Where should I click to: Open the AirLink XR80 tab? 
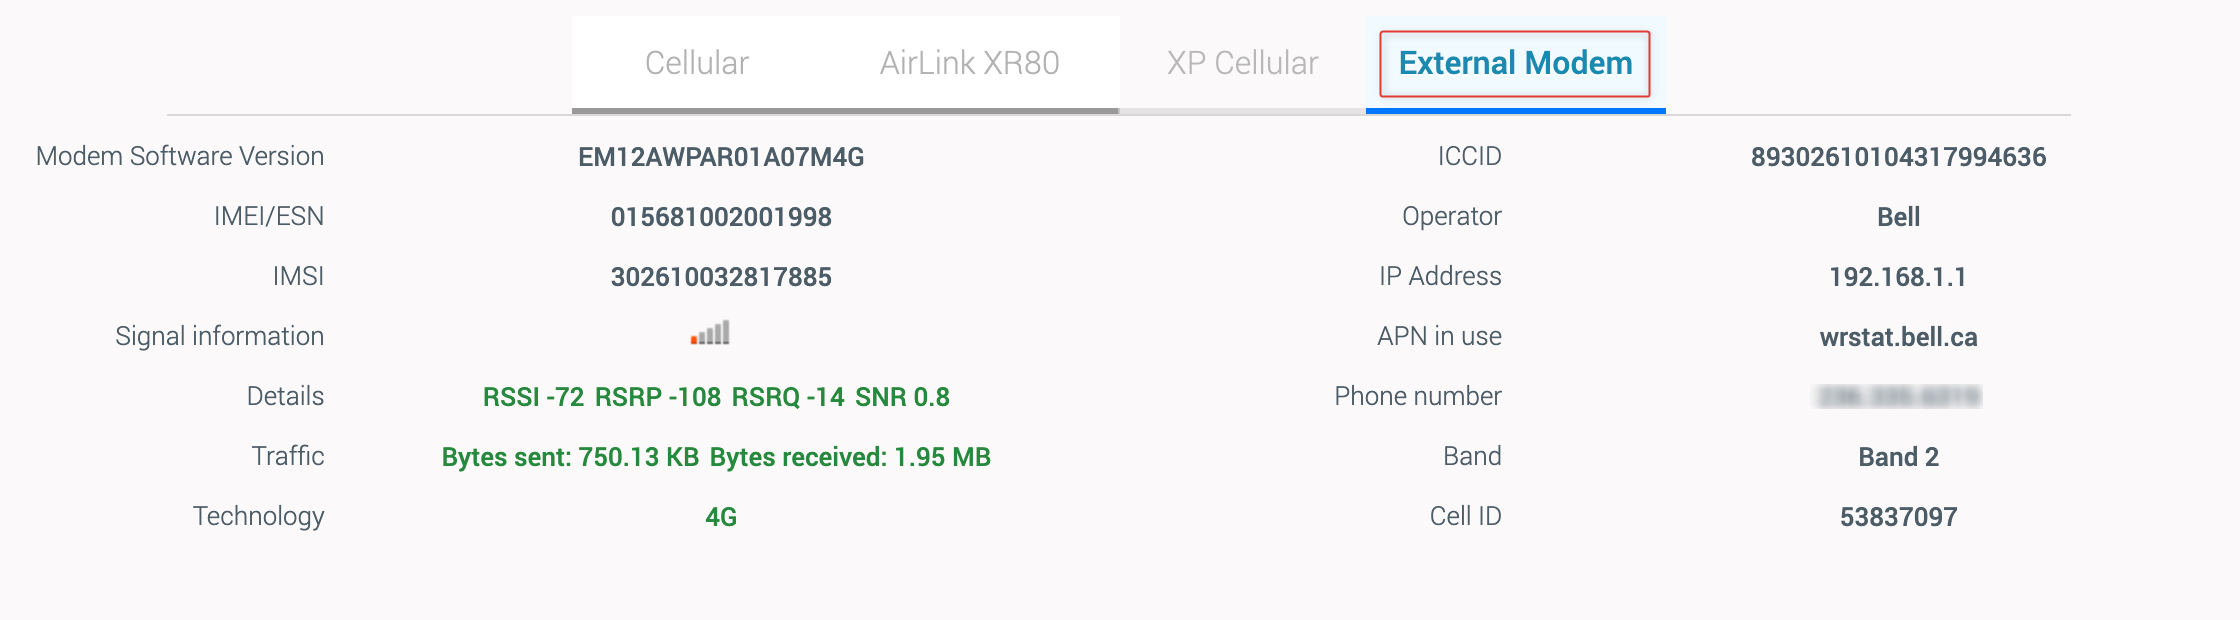(x=969, y=63)
